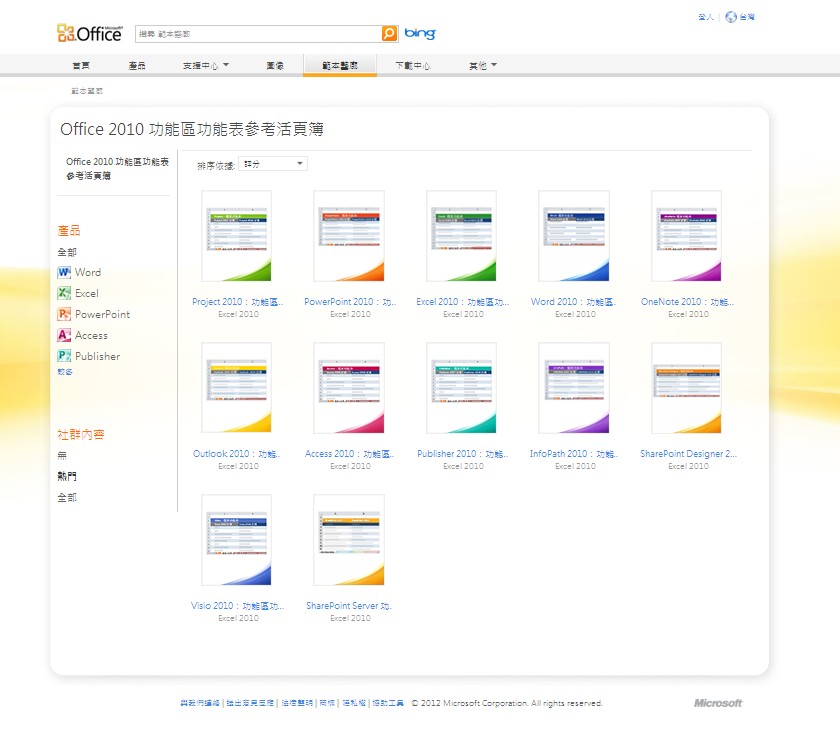Open the Outlook 2010 template thumbnail
Image resolution: width=840 pixels, height=745 pixels.
coord(236,388)
